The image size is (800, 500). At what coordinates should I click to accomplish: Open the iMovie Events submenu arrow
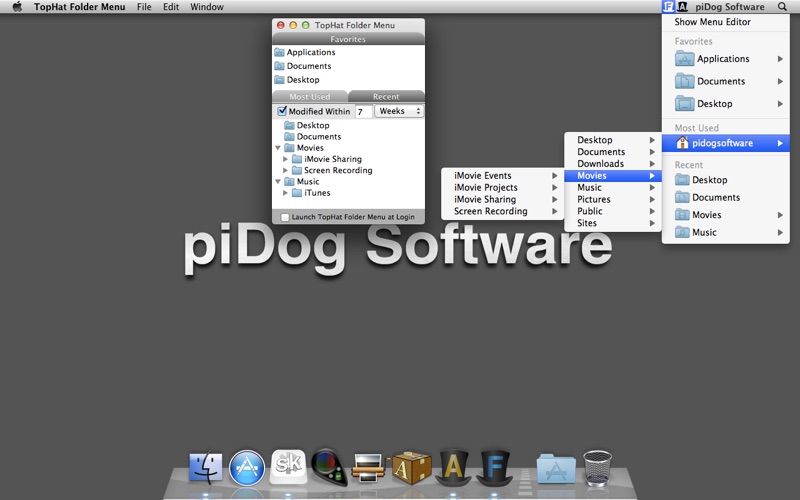[x=554, y=176]
